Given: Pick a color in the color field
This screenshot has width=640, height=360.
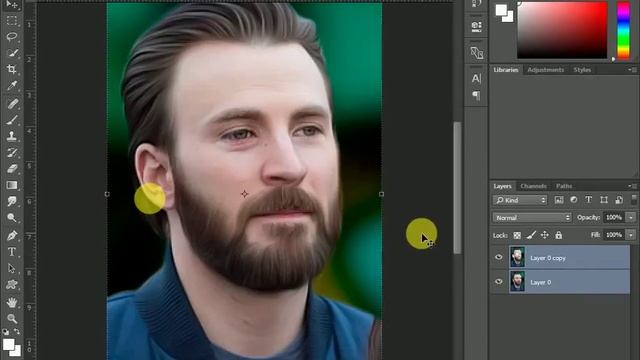Looking at the screenshot, I should [562, 30].
